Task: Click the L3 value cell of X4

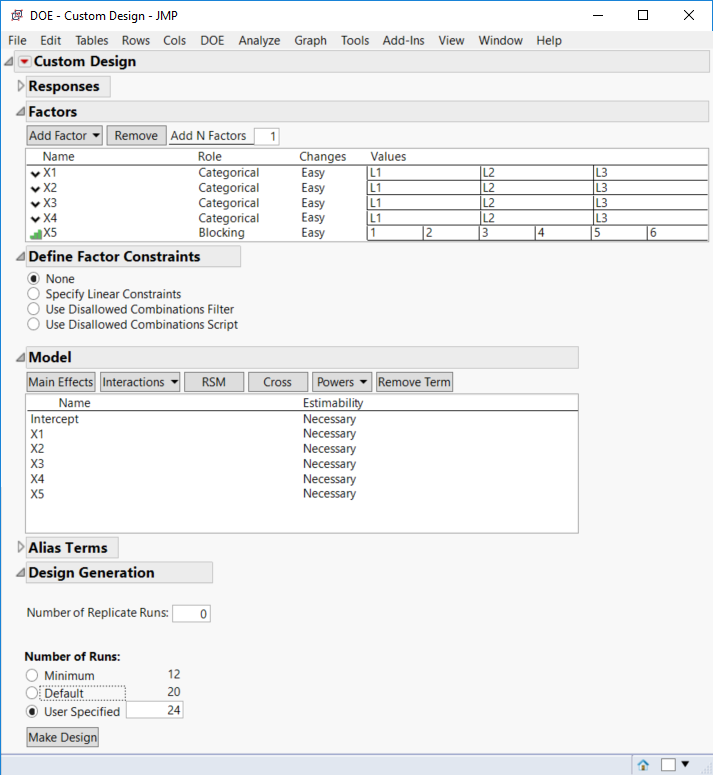Action: tap(650, 218)
